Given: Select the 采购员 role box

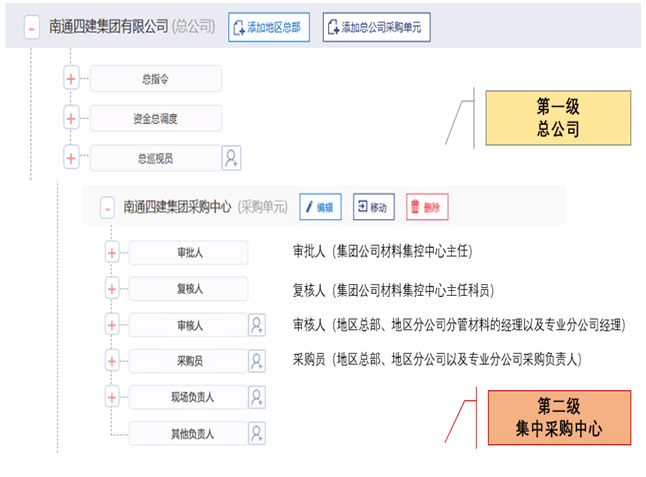Looking at the screenshot, I should tap(189, 361).
